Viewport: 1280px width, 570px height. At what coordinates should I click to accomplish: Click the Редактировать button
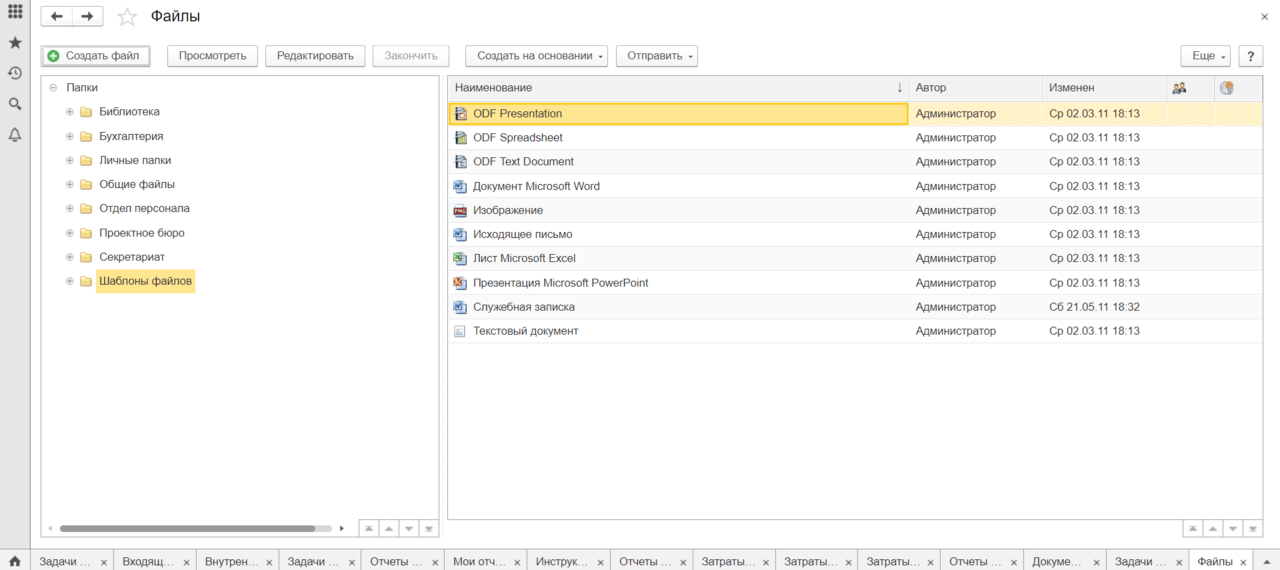pos(315,56)
